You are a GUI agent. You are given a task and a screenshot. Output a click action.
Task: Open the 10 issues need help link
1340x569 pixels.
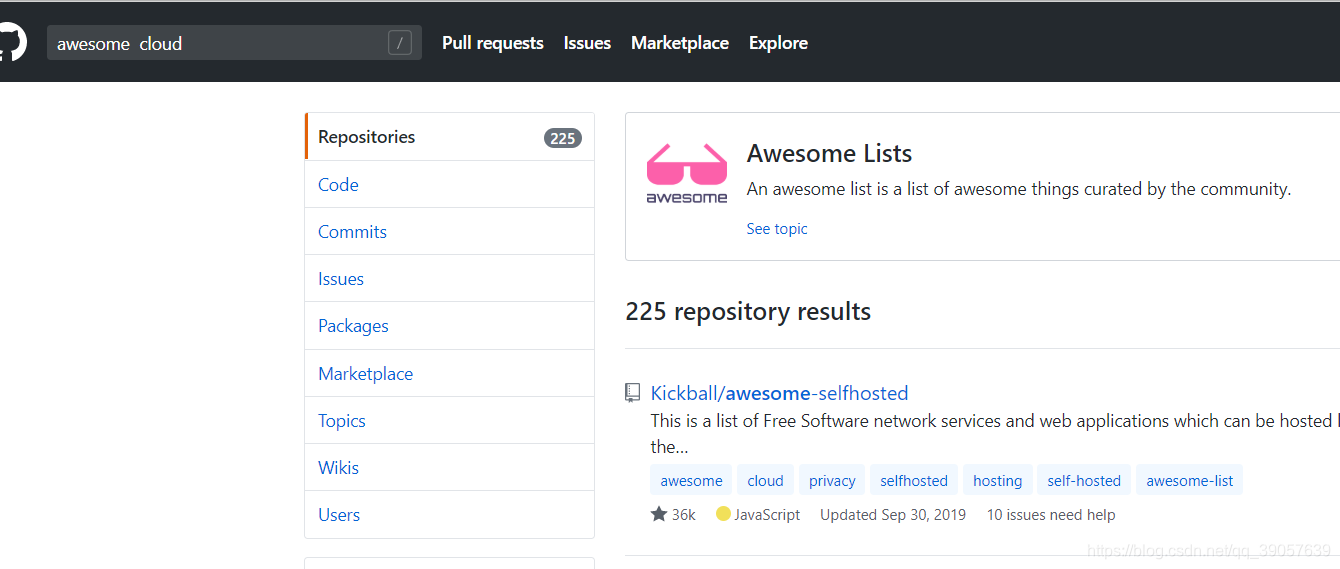tap(1051, 514)
